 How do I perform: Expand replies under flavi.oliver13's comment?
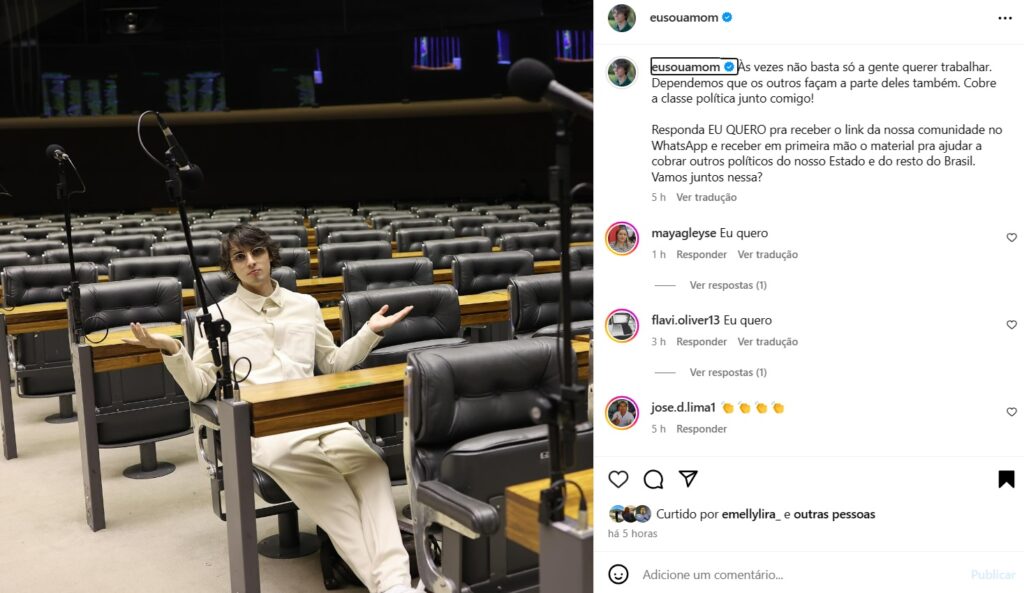coord(728,372)
